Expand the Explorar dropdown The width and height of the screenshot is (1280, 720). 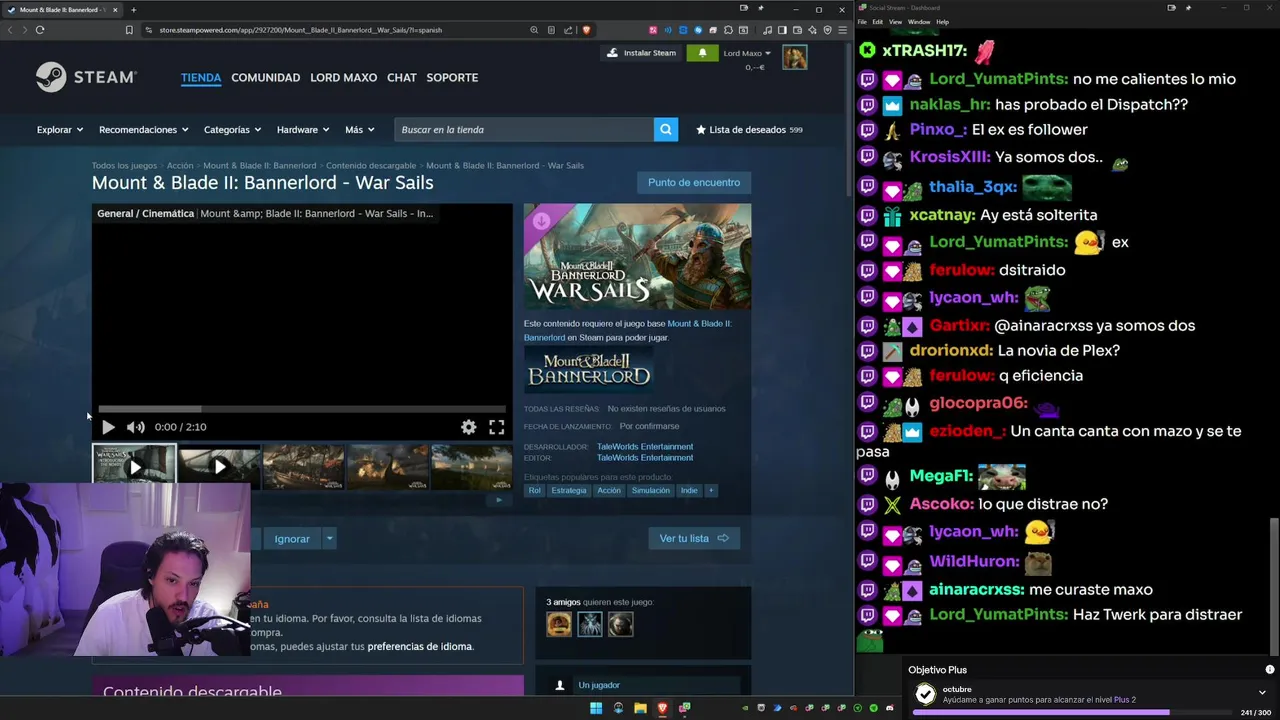click(60, 129)
